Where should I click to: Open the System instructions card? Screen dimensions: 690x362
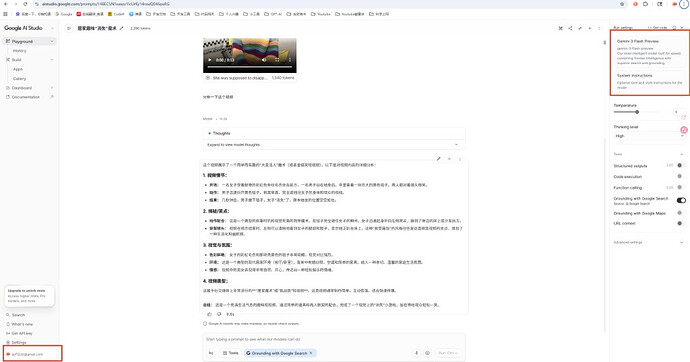pos(650,81)
